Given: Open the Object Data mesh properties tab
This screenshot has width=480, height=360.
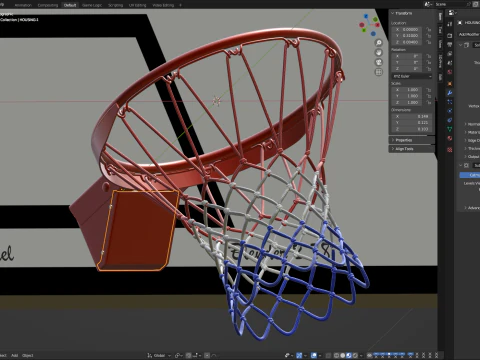Looking at the screenshot, I should tap(450, 129).
